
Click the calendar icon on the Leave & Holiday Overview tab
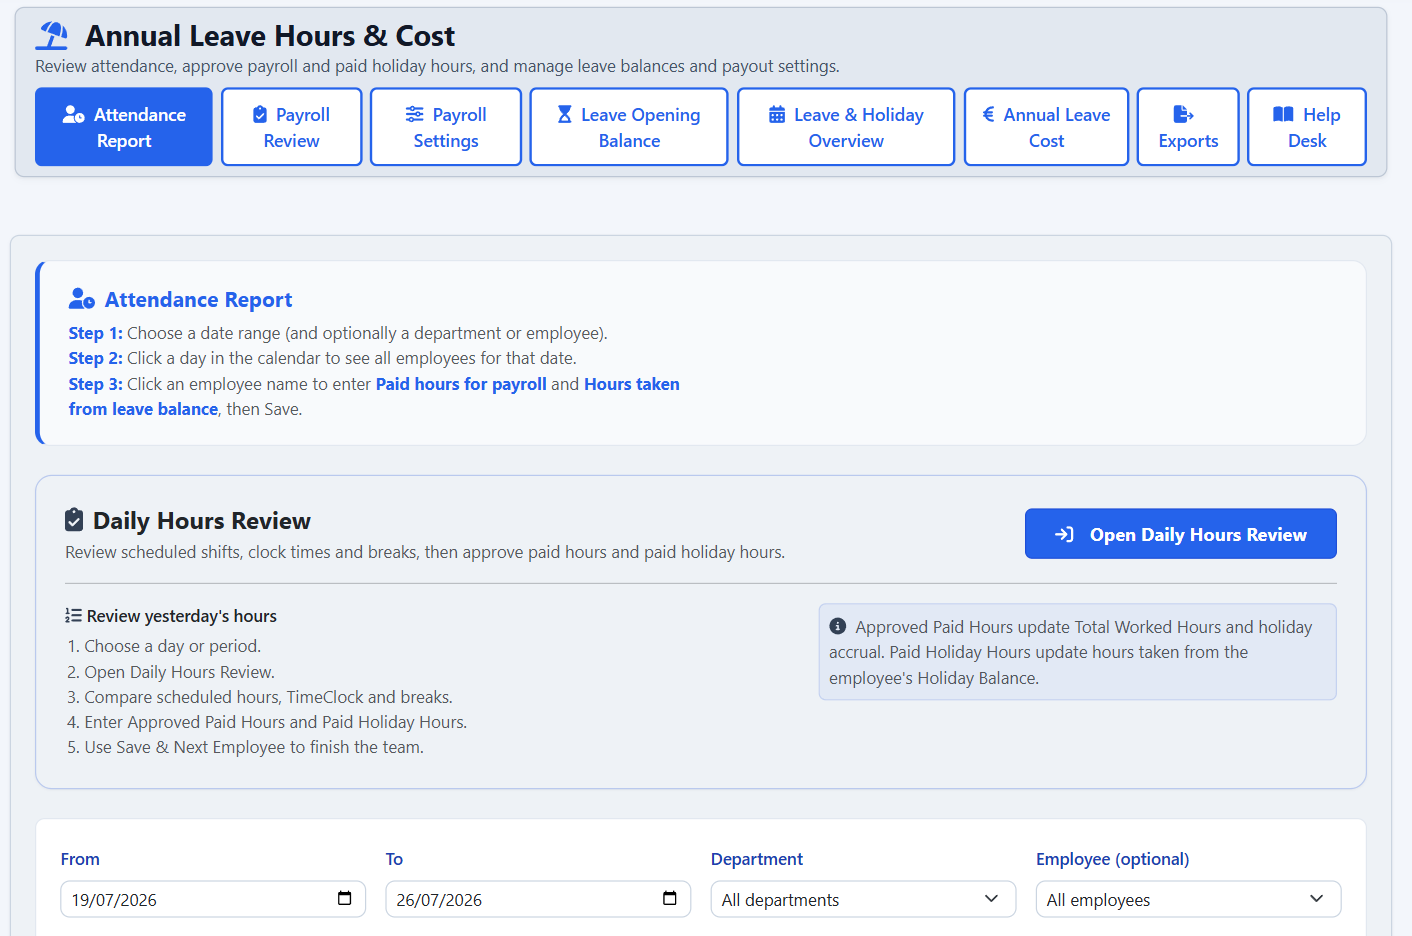tap(777, 114)
